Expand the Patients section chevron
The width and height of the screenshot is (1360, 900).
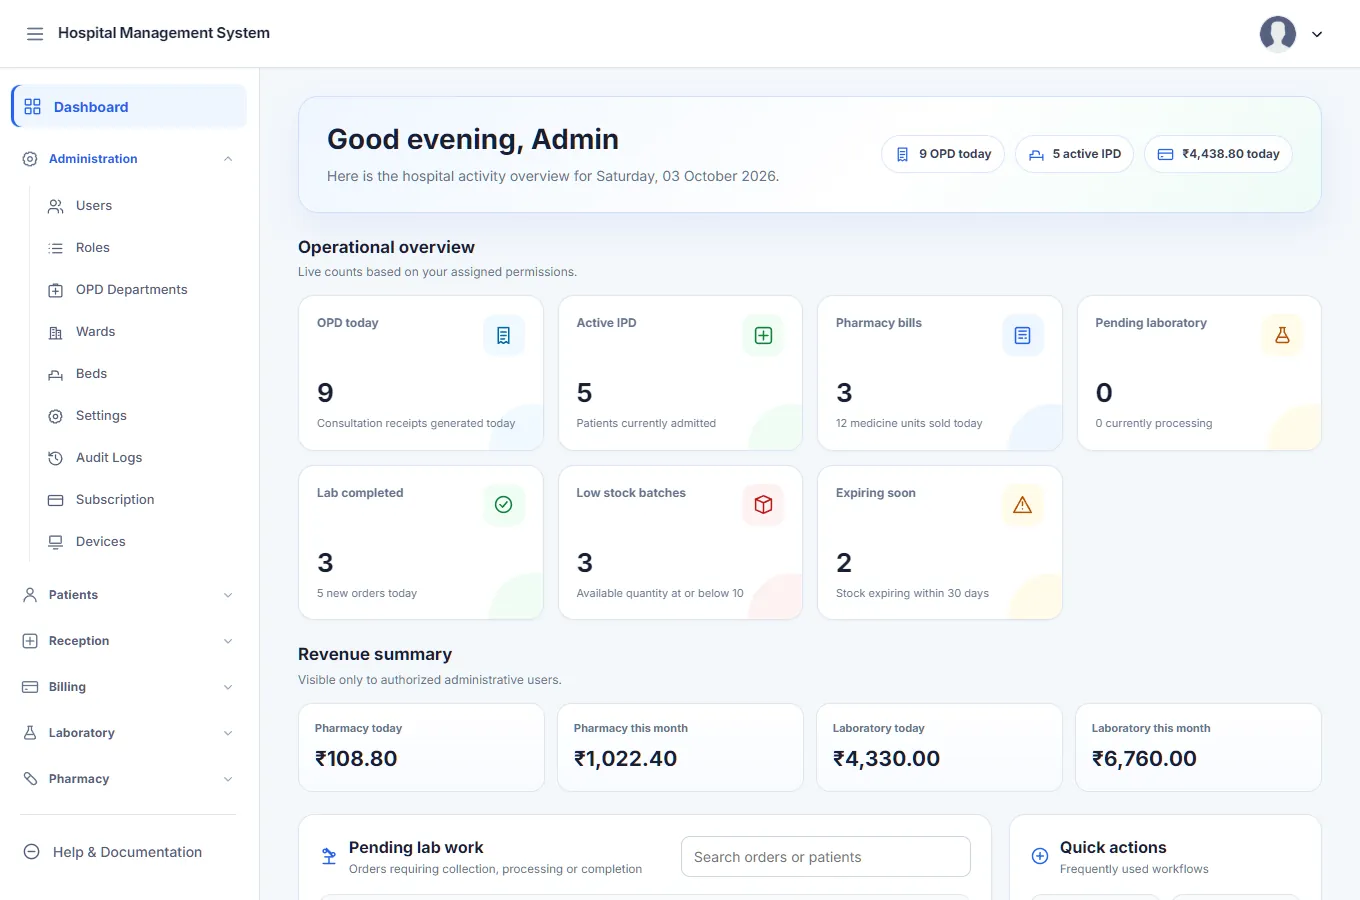[x=228, y=595]
